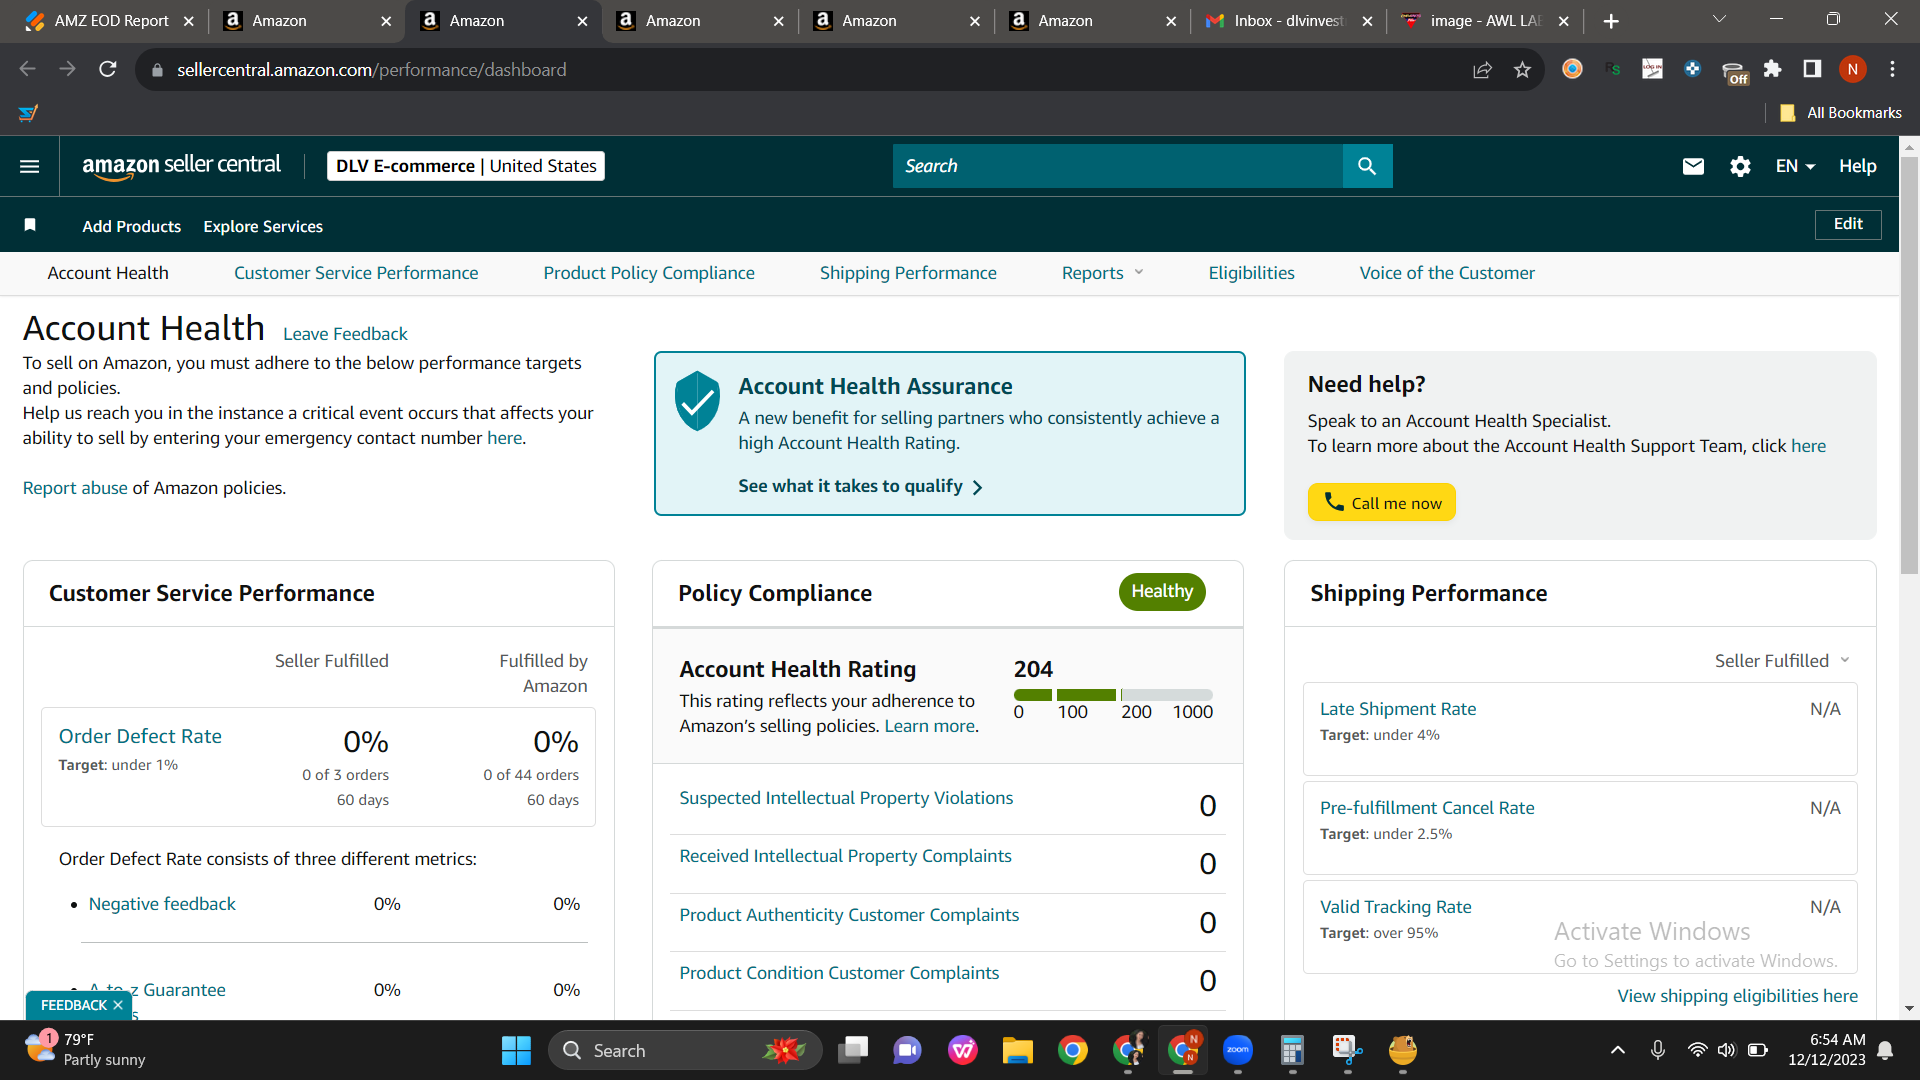This screenshot has height=1080, width=1920.
Task: Open Order Defect Rate details
Action: coord(140,736)
